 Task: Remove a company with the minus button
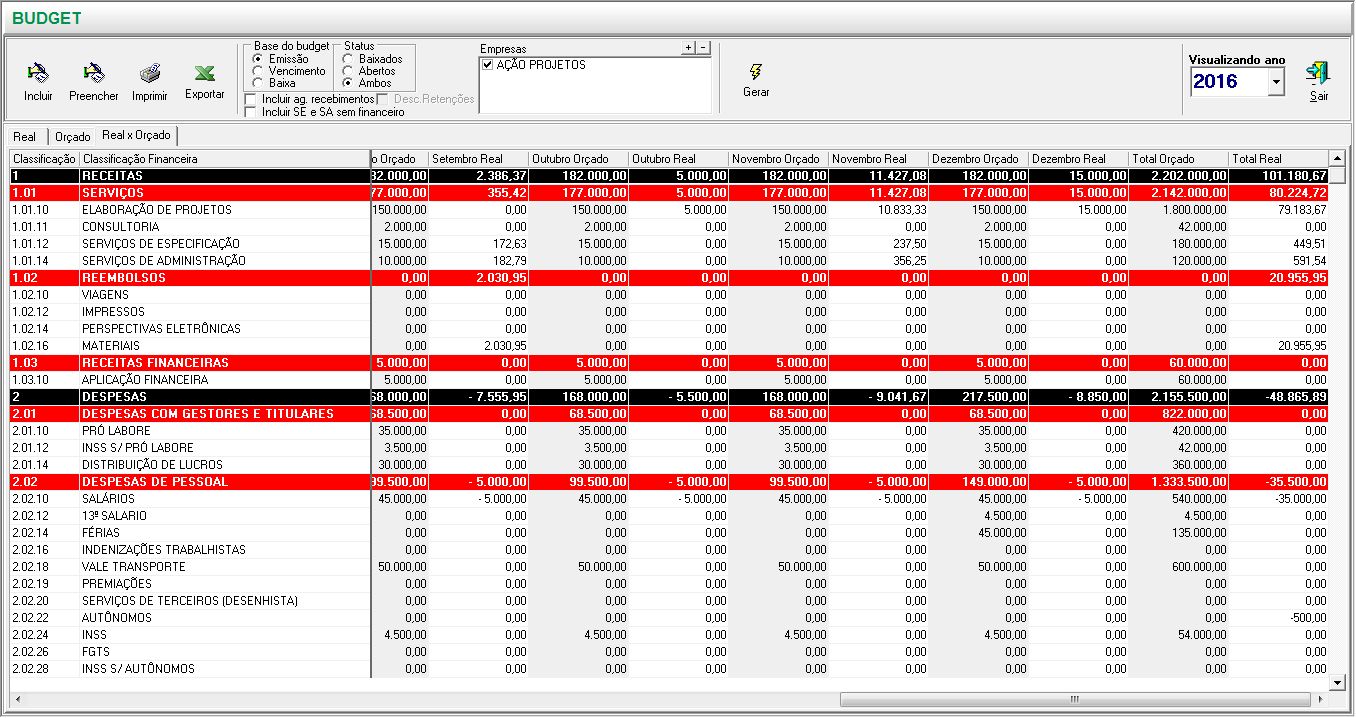(703, 48)
